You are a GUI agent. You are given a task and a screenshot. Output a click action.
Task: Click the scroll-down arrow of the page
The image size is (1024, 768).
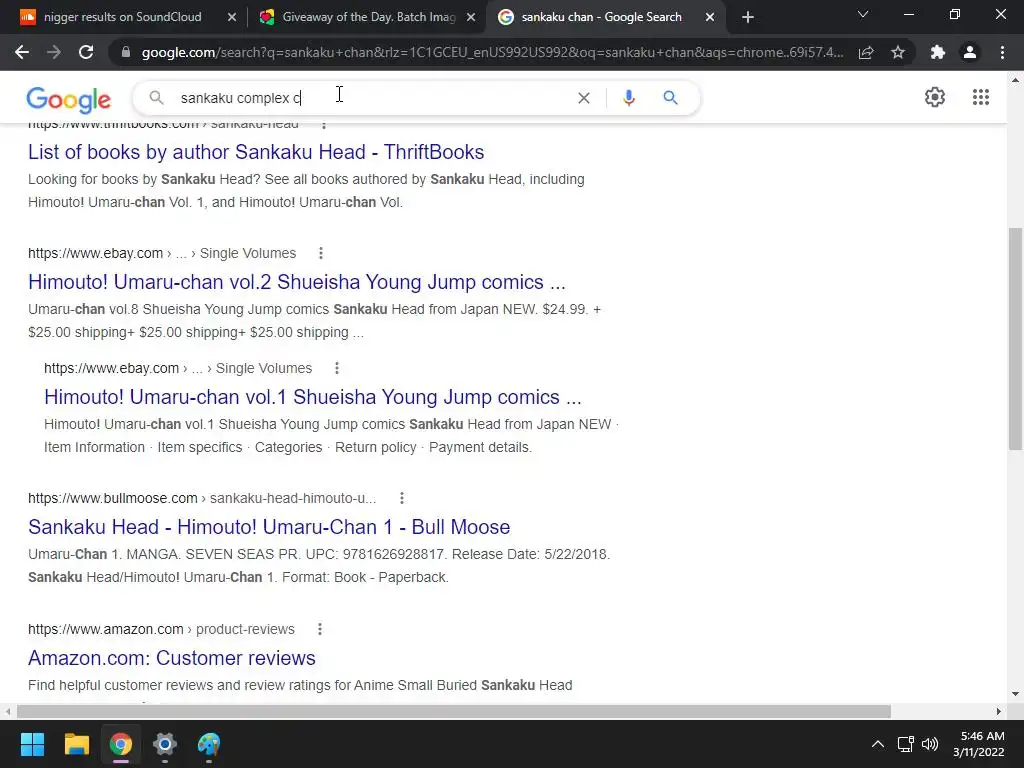1015,694
